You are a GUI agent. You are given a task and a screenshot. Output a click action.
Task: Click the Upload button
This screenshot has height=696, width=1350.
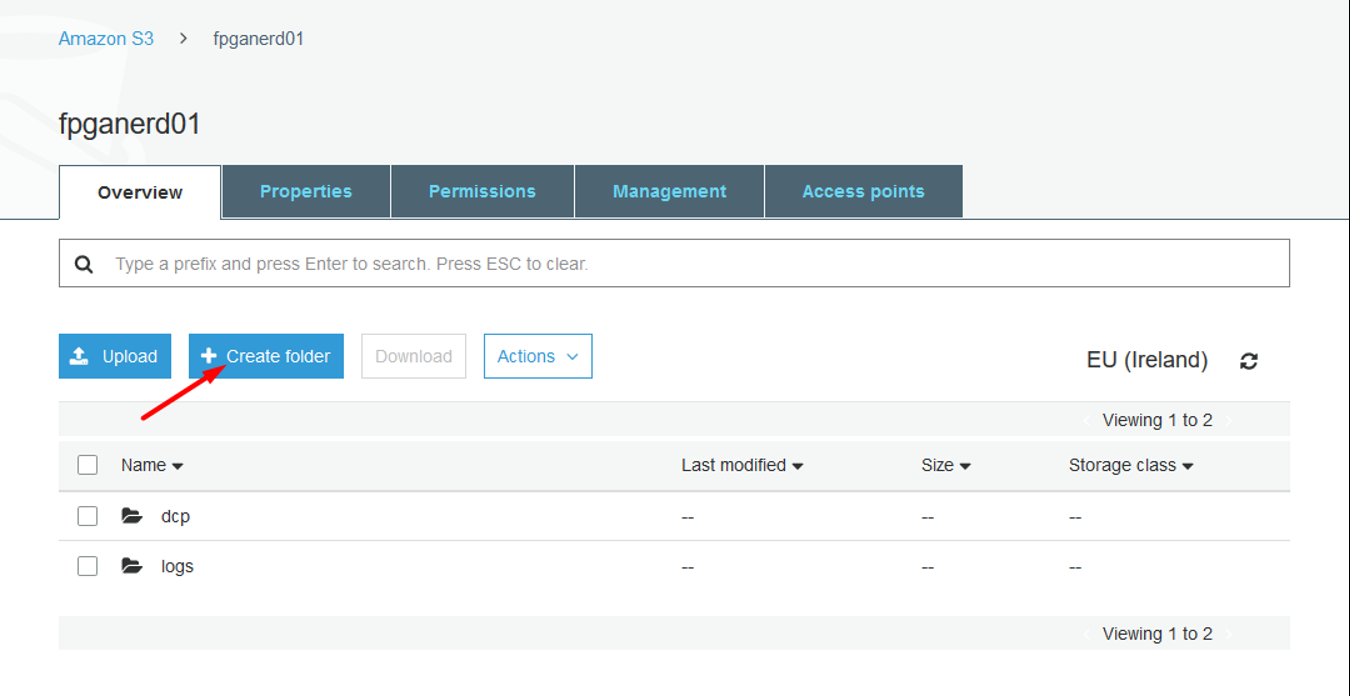click(115, 356)
